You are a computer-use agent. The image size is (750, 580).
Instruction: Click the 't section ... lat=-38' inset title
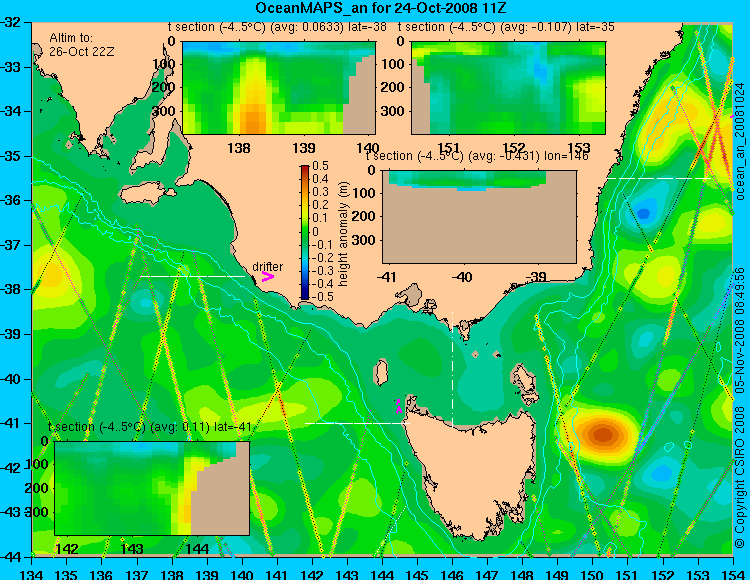[277, 27]
